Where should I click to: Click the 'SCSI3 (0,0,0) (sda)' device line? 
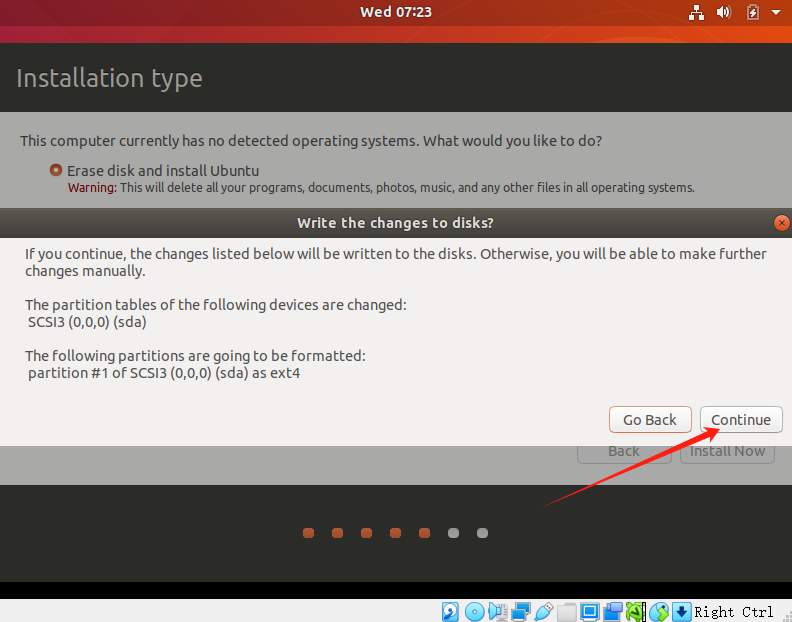(x=87, y=322)
